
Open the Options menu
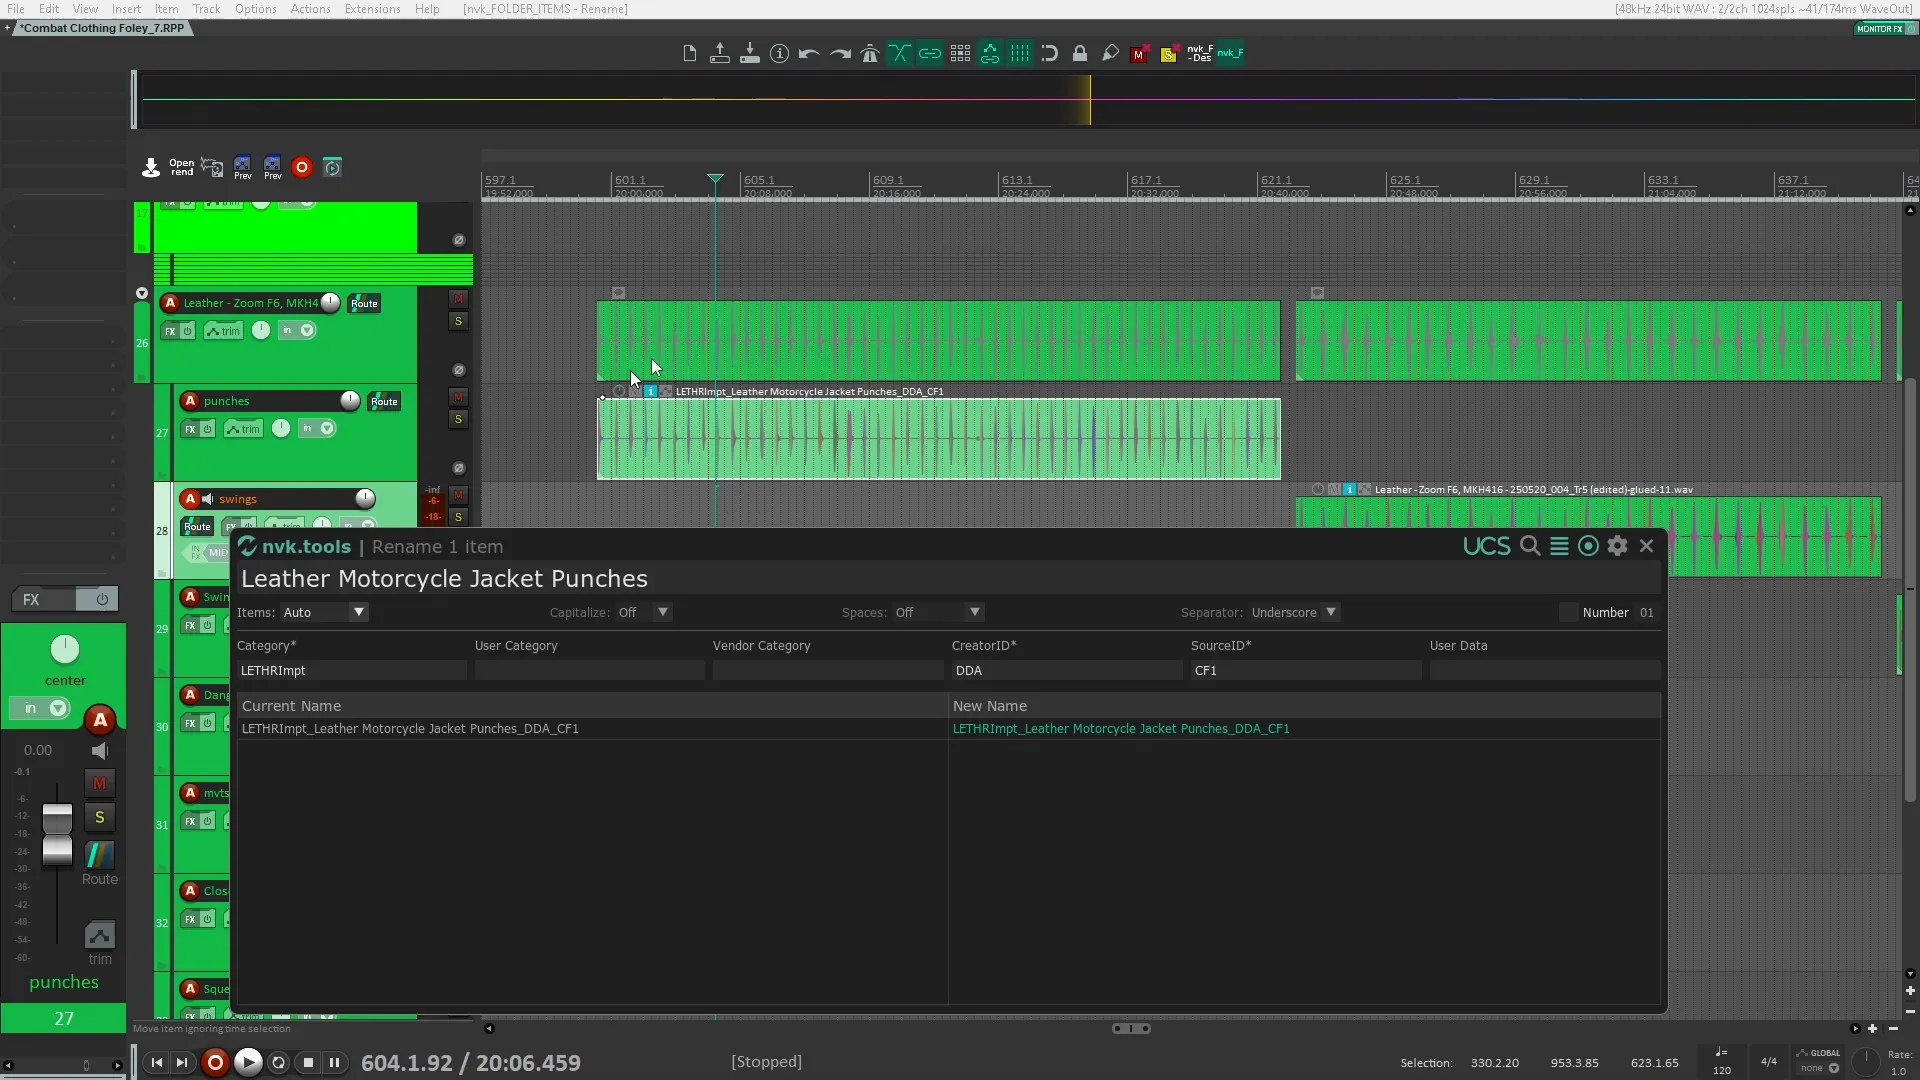click(256, 9)
